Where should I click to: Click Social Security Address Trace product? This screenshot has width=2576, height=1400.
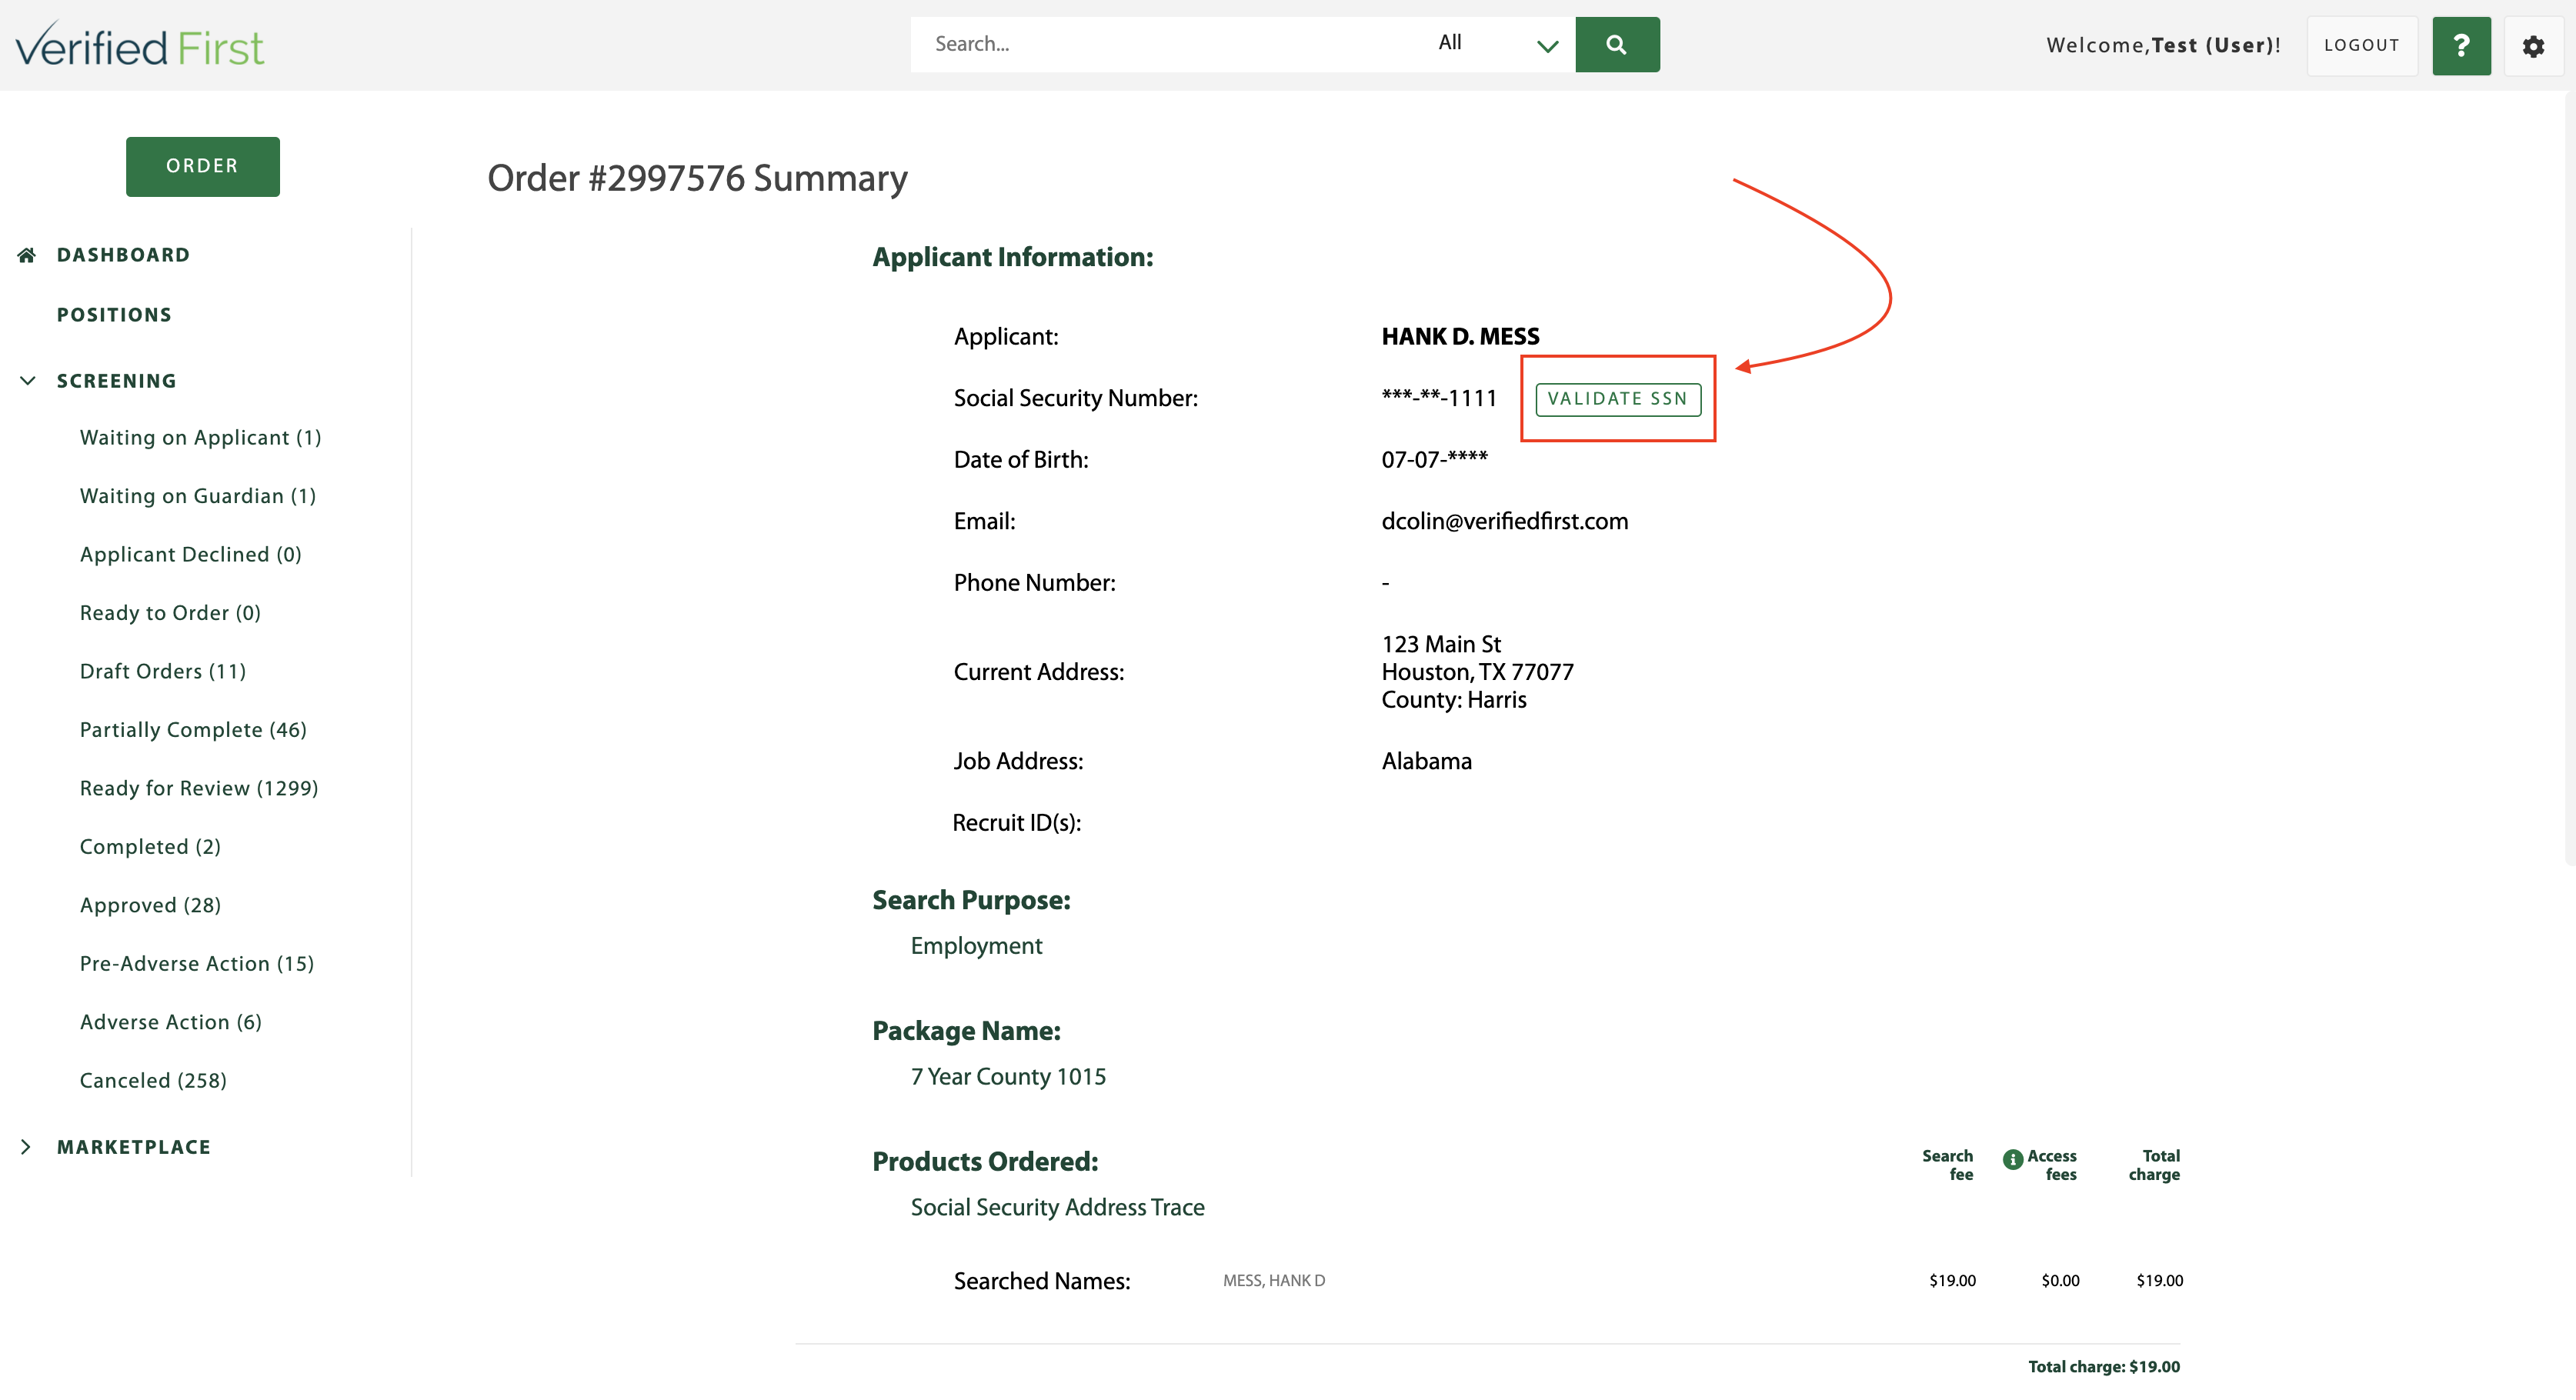[1057, 1208]
